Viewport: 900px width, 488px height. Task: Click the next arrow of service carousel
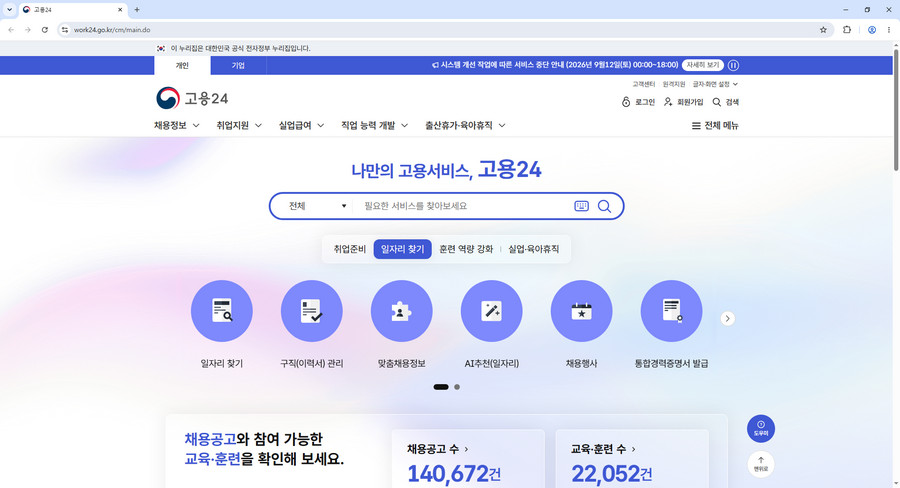[727, 319]
